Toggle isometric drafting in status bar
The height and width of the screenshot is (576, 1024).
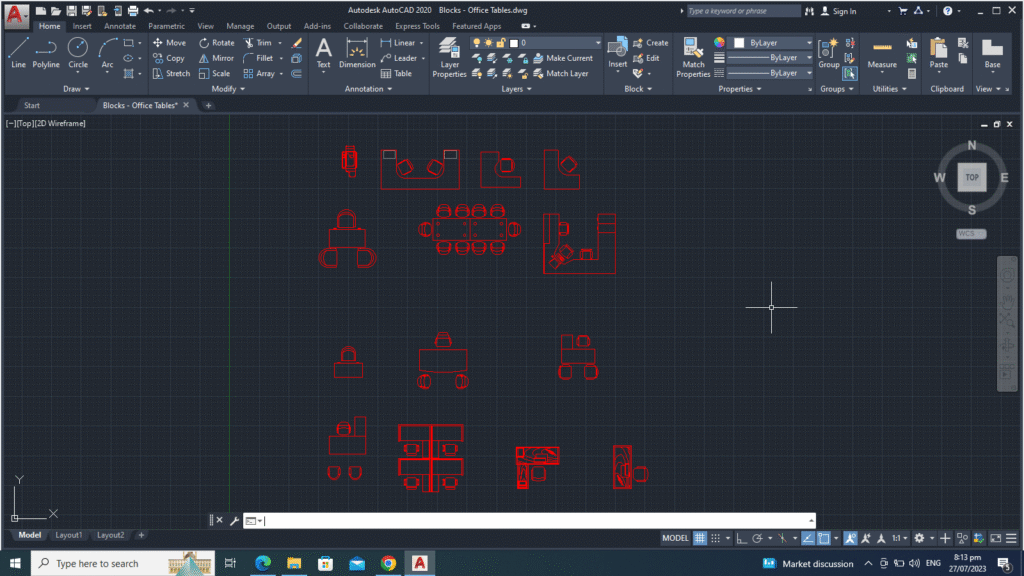pos(782,538)
